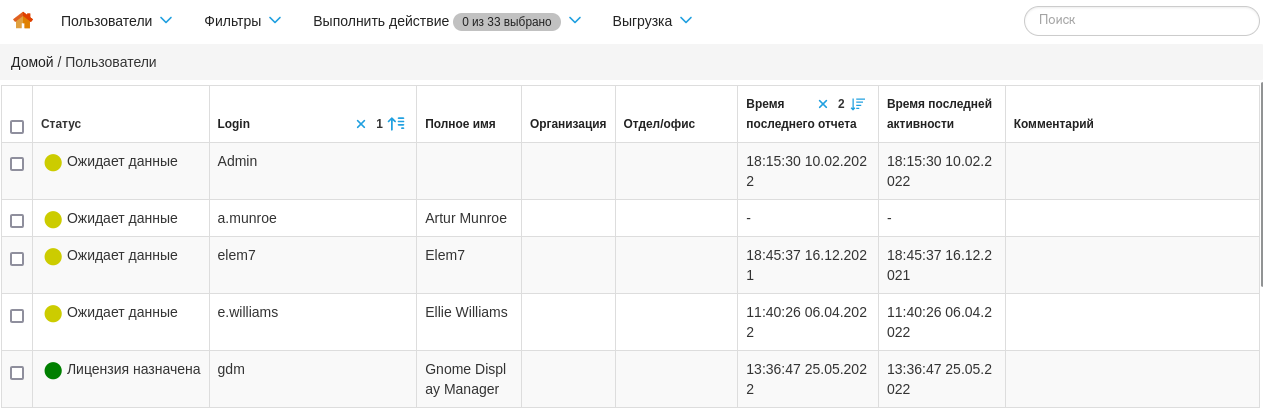This screenshot has height=408, width=1263.
Task: Open the Выполнить действие dropdown
Action: pos(446,21)
